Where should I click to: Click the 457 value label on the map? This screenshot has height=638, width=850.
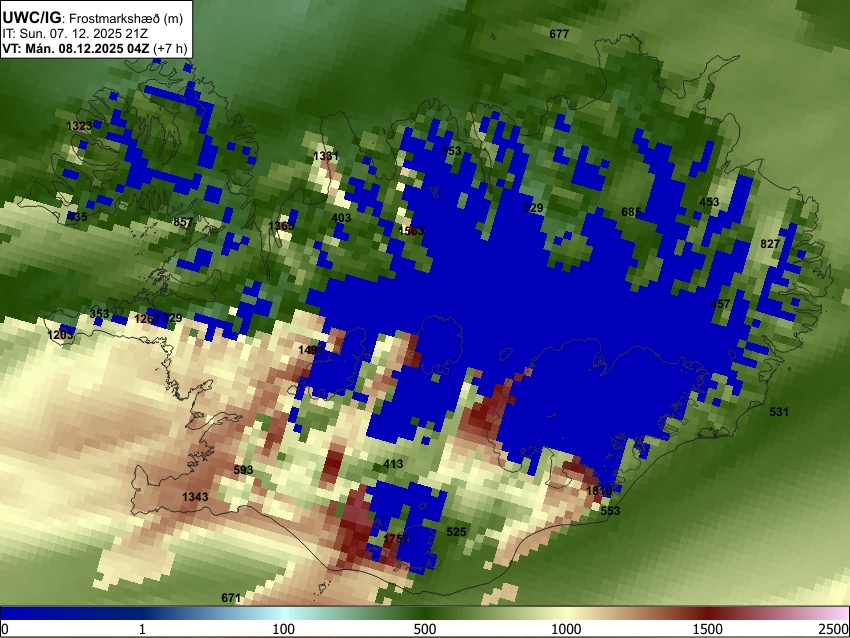[x=720, y=304]
